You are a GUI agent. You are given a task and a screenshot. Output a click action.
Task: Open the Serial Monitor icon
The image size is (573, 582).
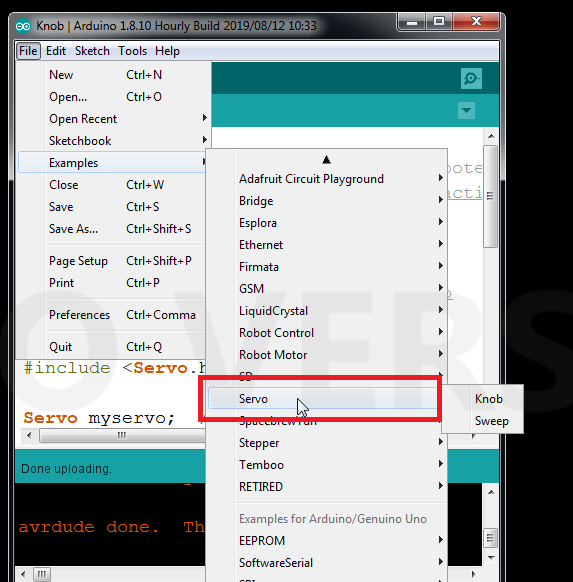tap(471, 78)
